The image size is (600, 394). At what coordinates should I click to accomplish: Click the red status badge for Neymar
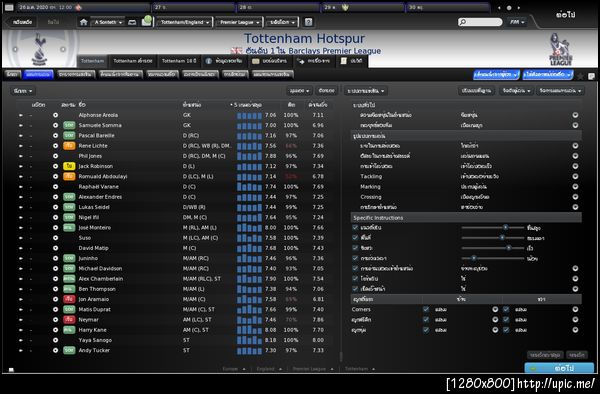click(69, 319)
